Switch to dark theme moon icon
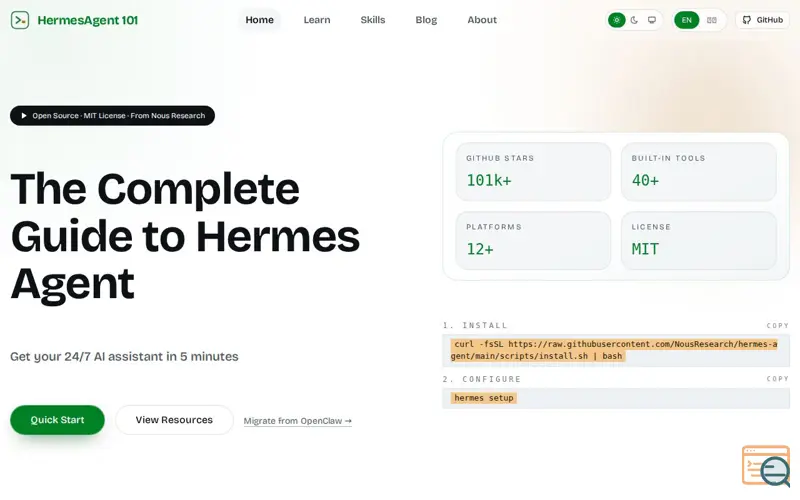This screenshot has width=800, height=500. [634, 20]
